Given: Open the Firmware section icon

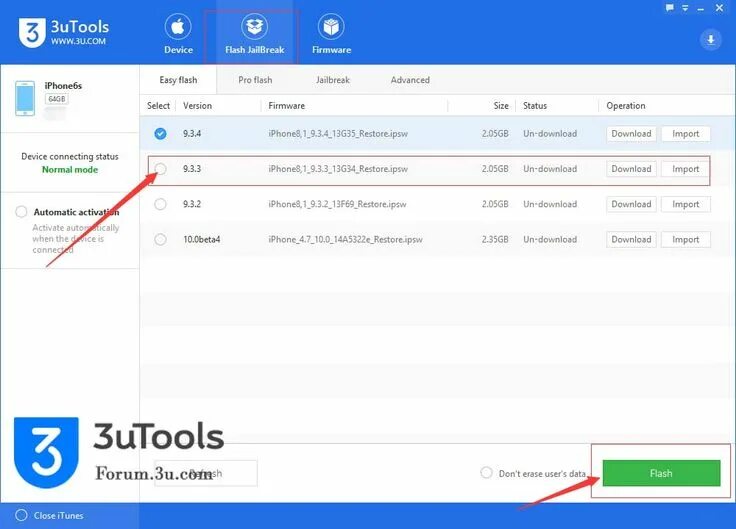Looking at the screenshot, I should [331, 27].
